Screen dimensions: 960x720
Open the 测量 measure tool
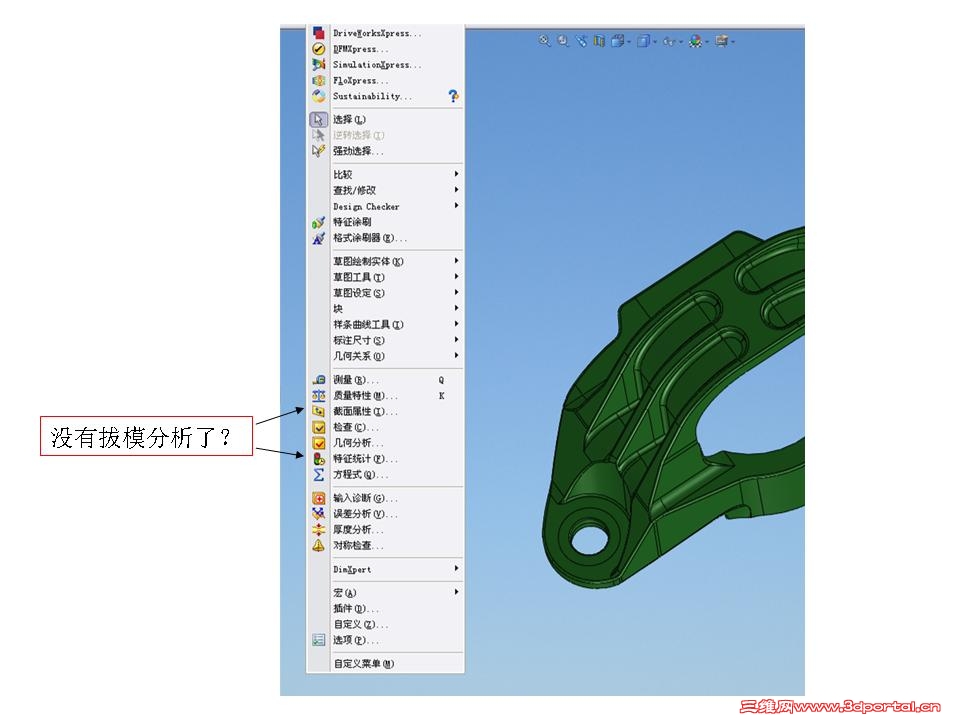coord(384,380)
